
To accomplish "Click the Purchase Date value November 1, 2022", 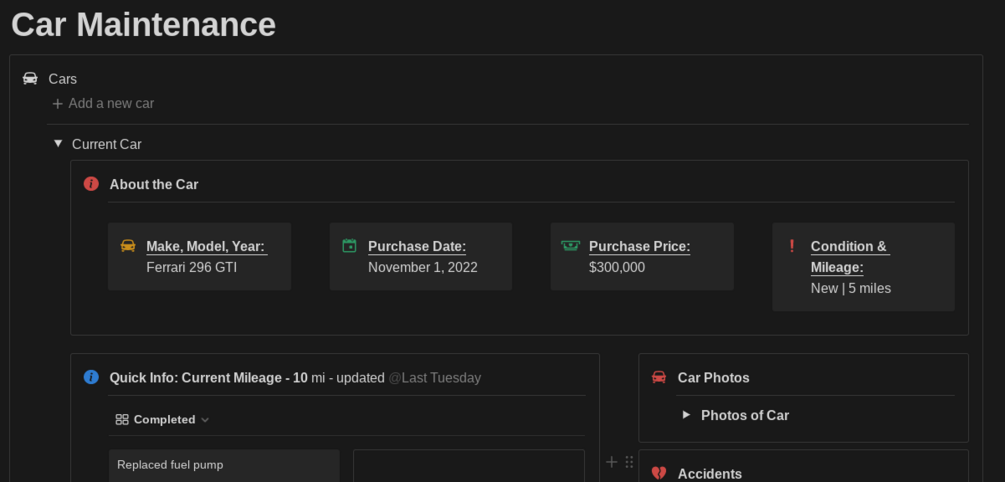I will pos(423,267).
